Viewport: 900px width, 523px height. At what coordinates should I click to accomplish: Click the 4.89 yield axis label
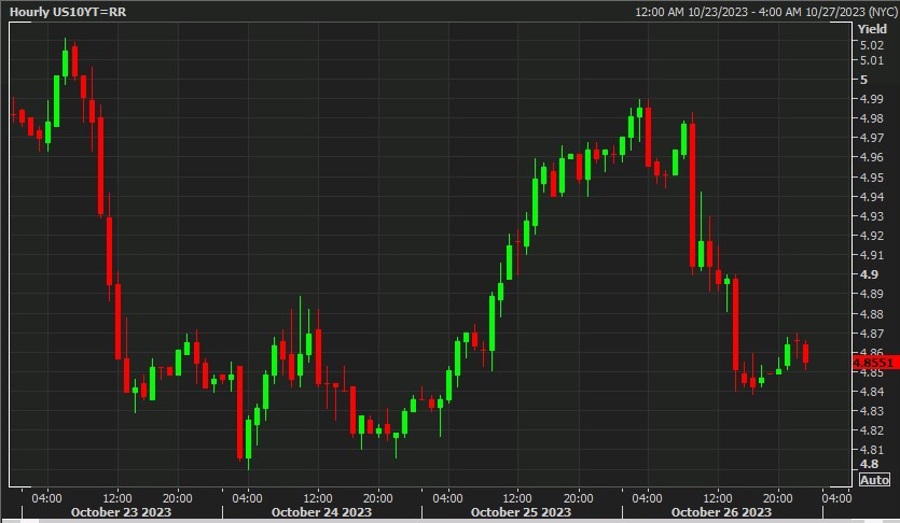[871, 294]
